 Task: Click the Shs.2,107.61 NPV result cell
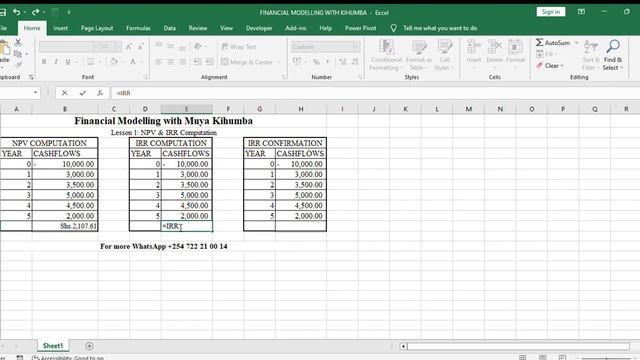(x=65, y=226)
